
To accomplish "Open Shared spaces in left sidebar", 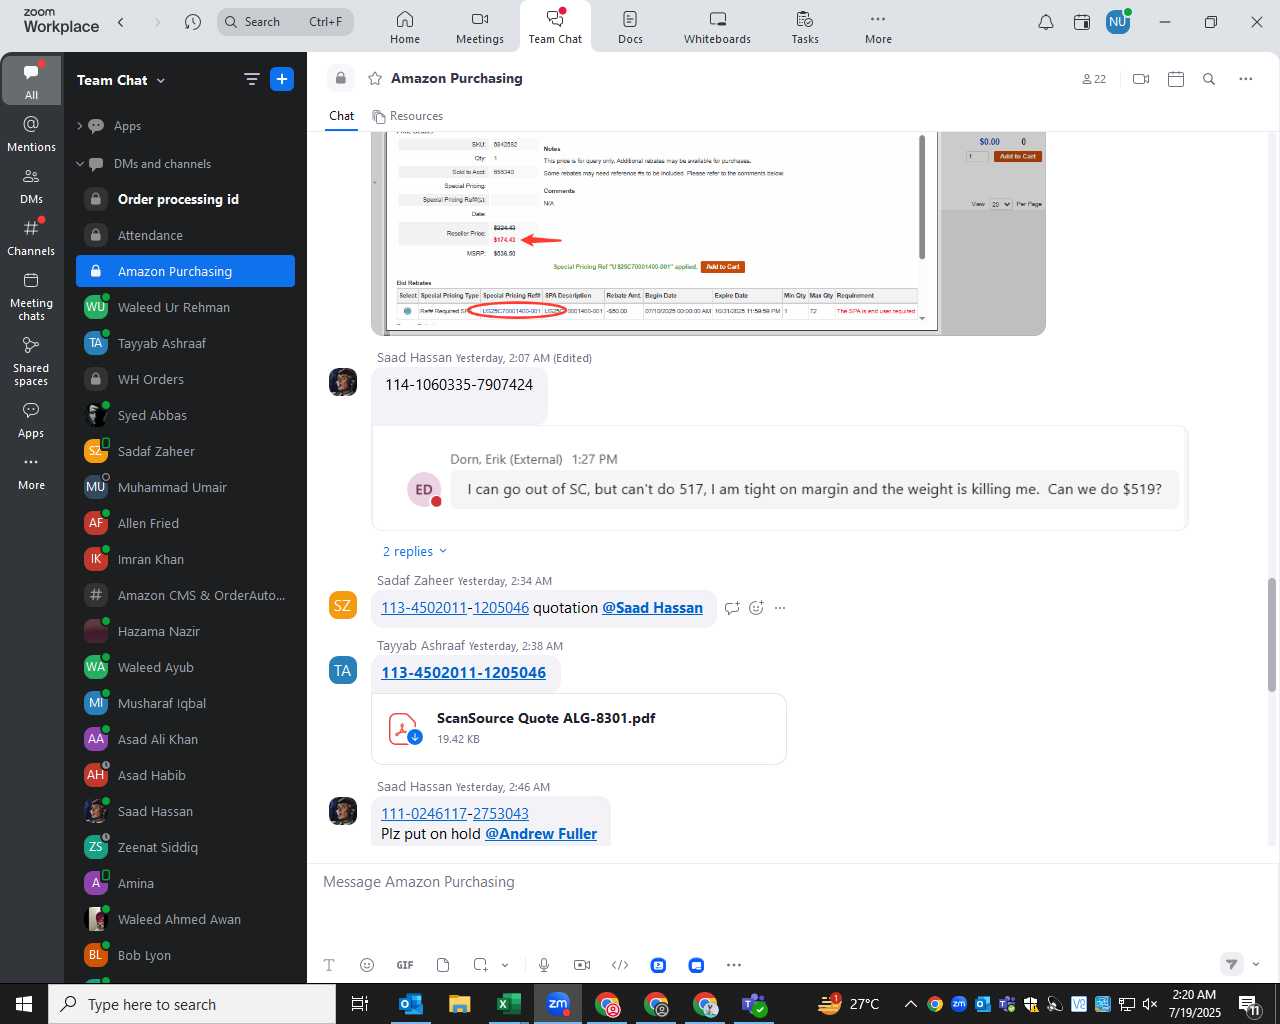I will [31, 361].
